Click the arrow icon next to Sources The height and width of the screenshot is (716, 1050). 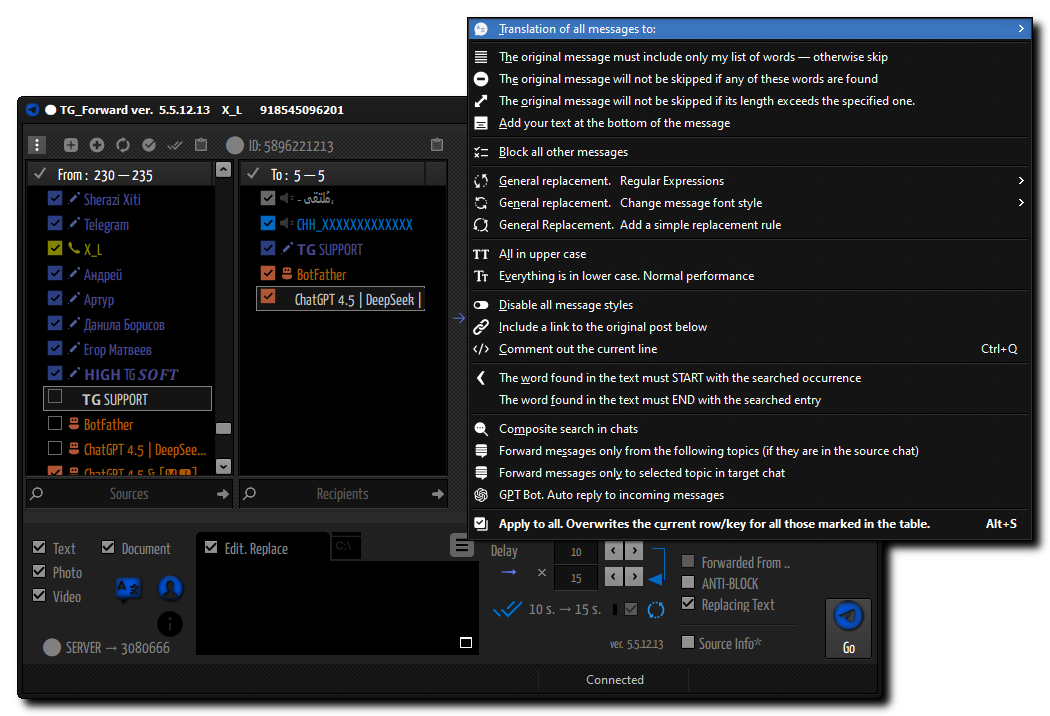(x=223, y=494)
